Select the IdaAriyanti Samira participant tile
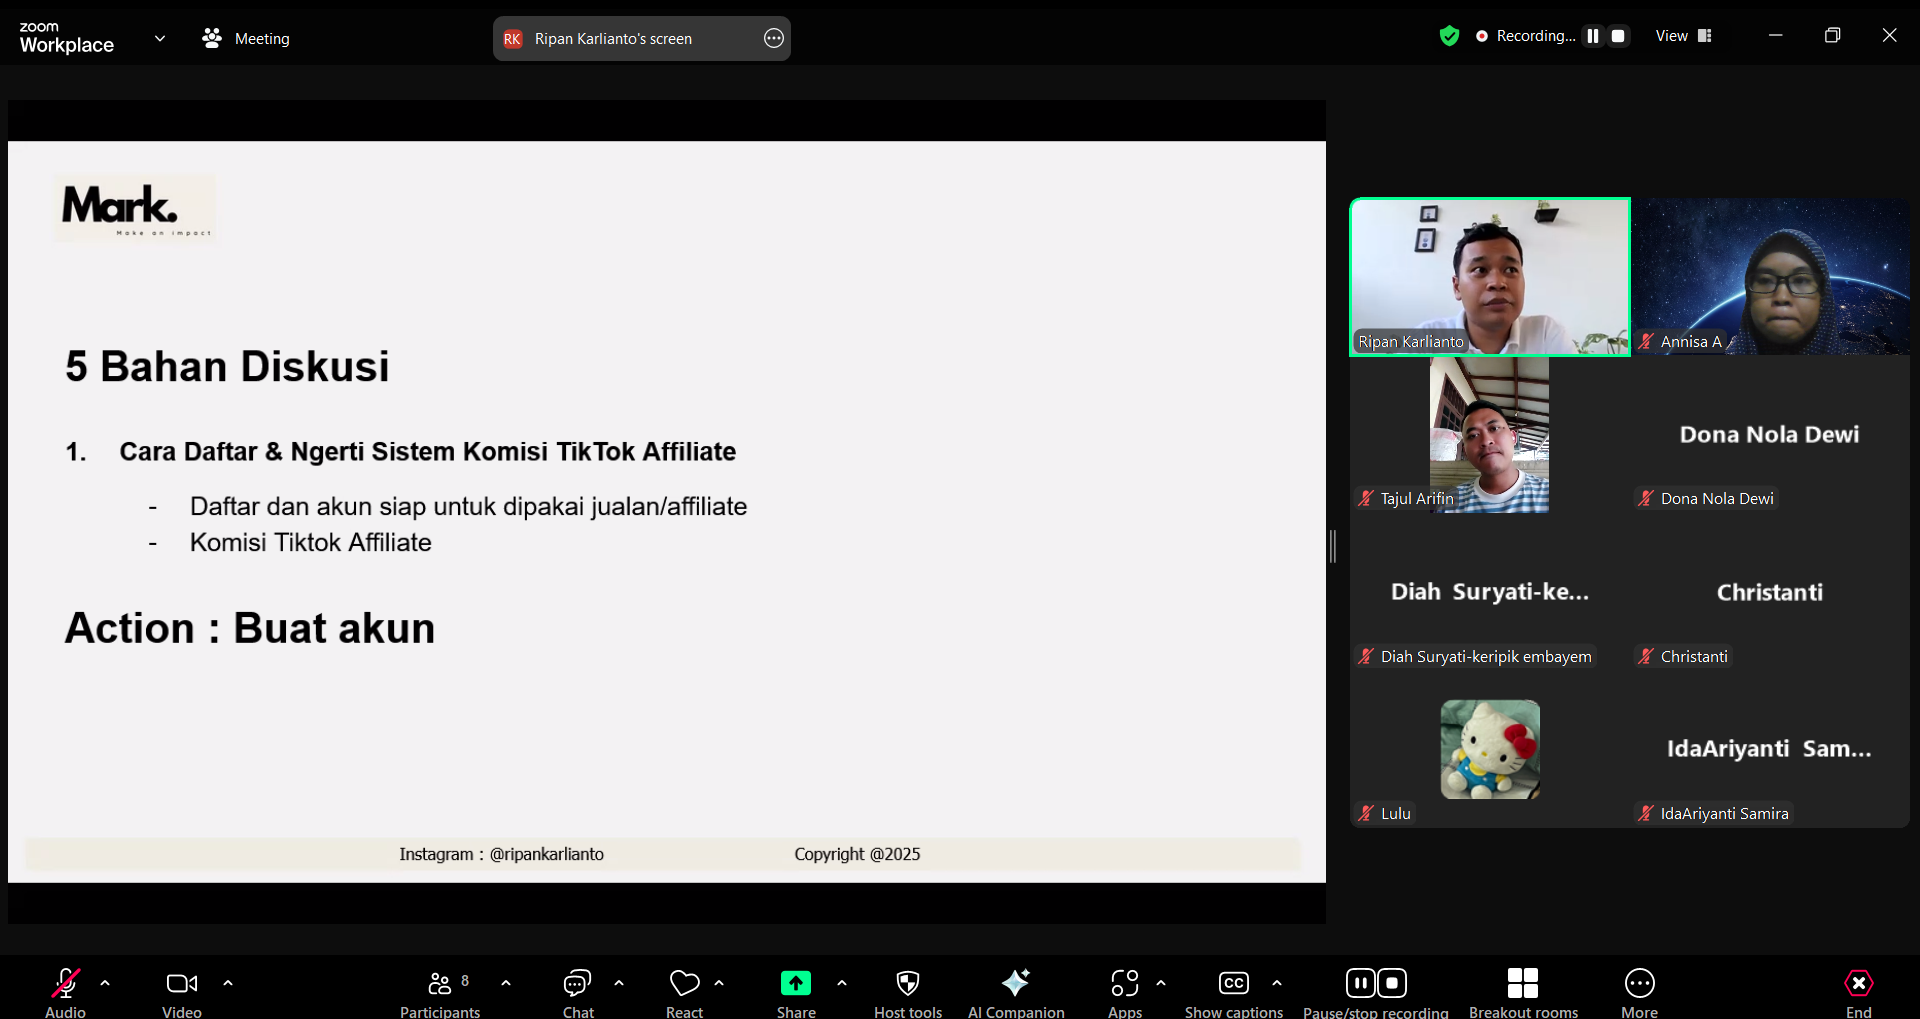 [1770, 749]
